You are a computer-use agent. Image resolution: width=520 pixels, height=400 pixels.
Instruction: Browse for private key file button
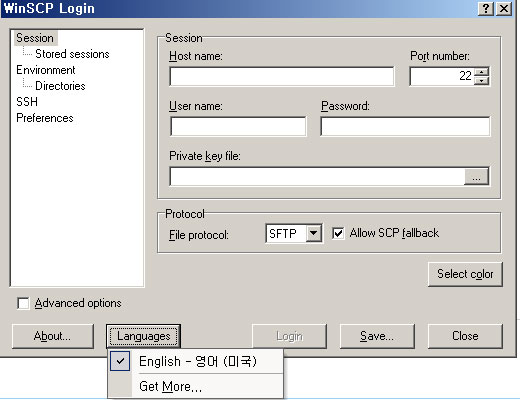476,176
